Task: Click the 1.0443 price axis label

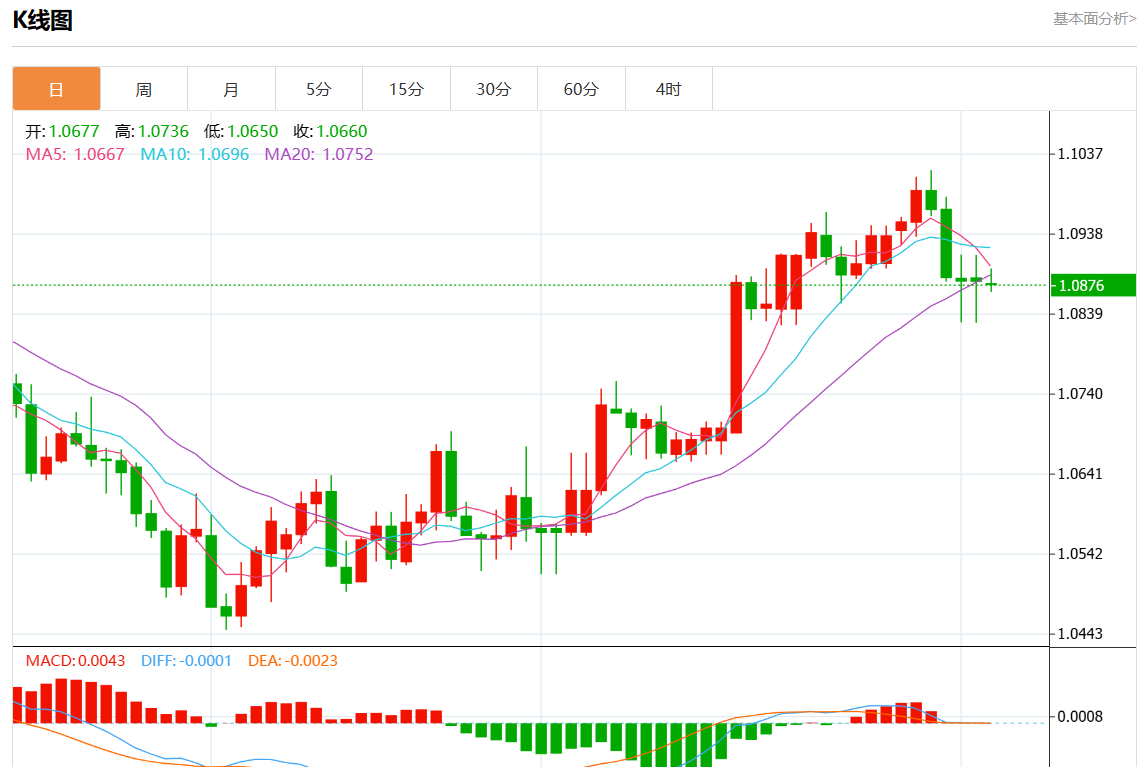Action: (1080, 634)
